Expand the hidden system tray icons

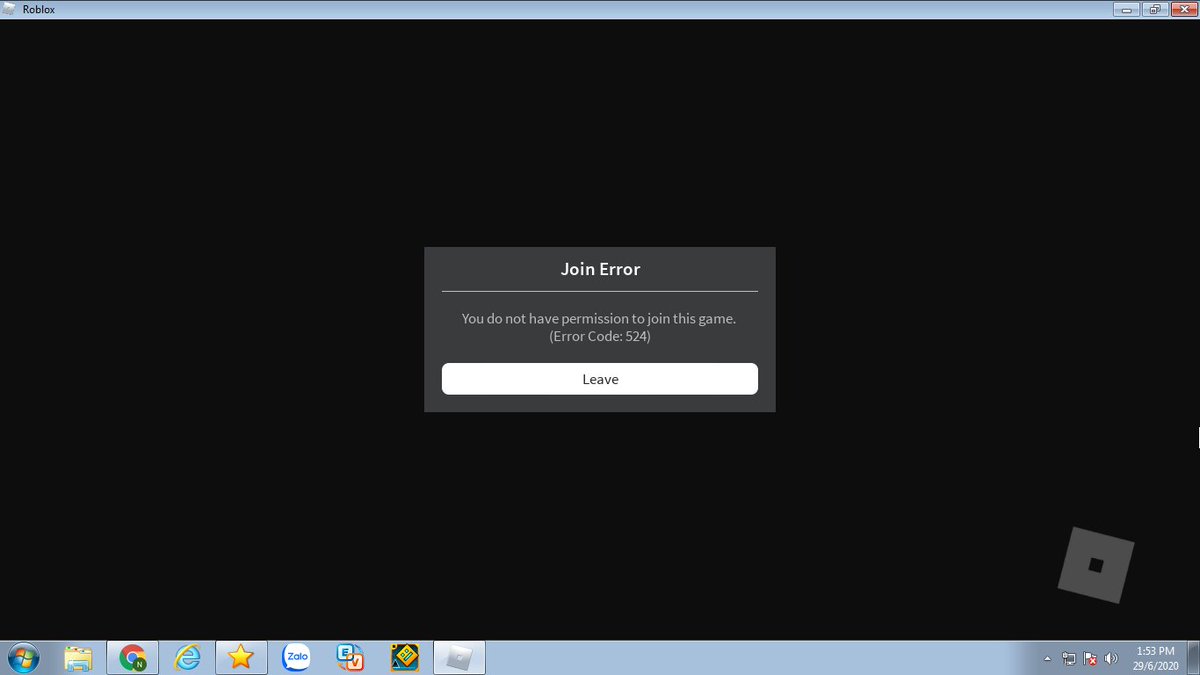coord(1047,659)
